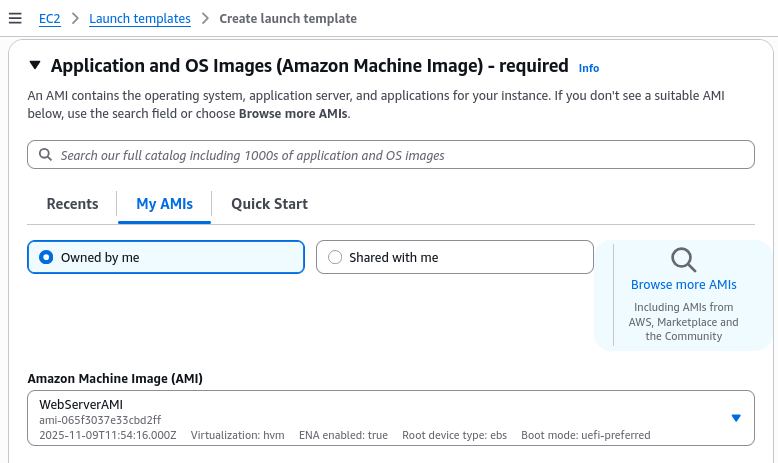Image resolution: width=778 pixels, height=463 pixels.
Task: Select the Owned by me radio option
Action: pos(46,257)
